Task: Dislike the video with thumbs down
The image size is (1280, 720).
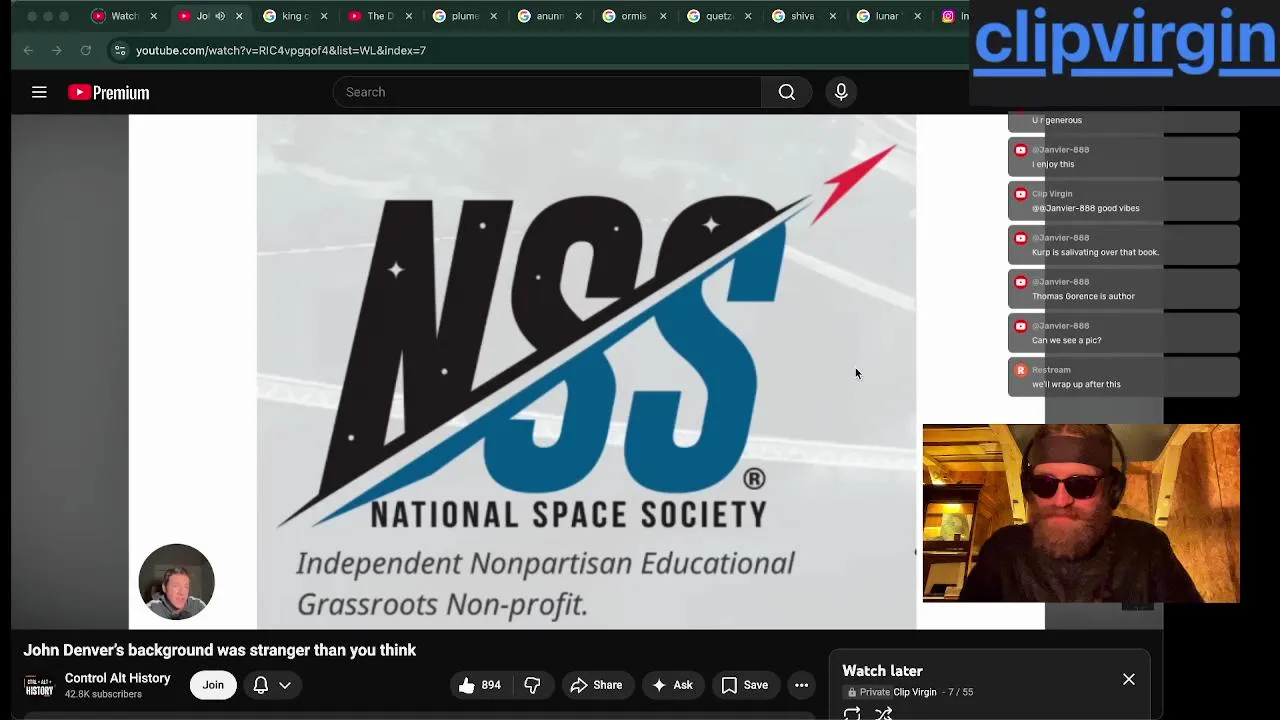Action: pos(532,685)
